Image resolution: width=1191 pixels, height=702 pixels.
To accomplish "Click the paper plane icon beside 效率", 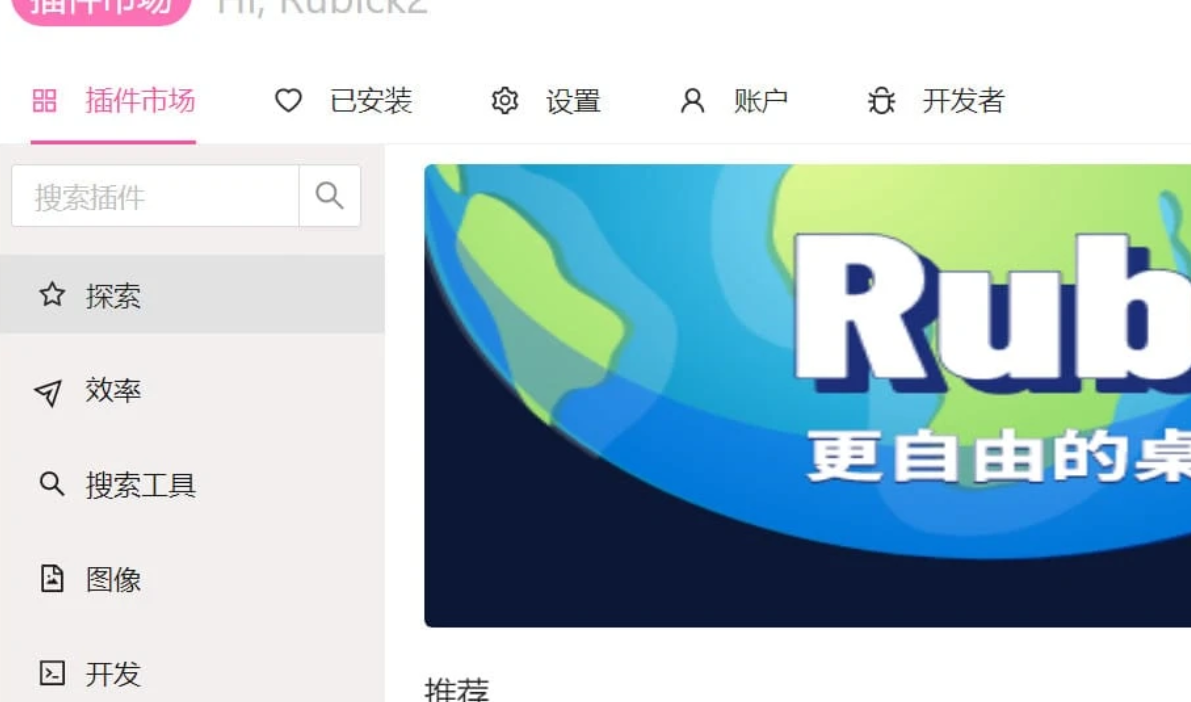I will (49, 392).
